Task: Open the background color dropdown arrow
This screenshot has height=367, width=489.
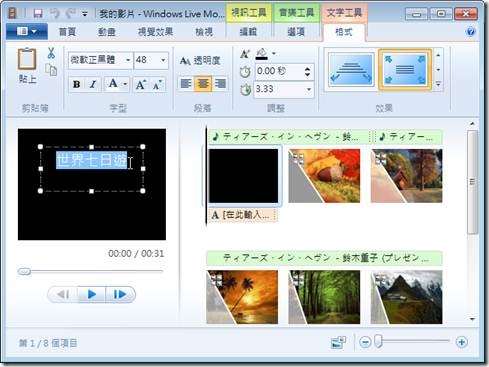Action: pyautogui.click(x=274, y=53)
